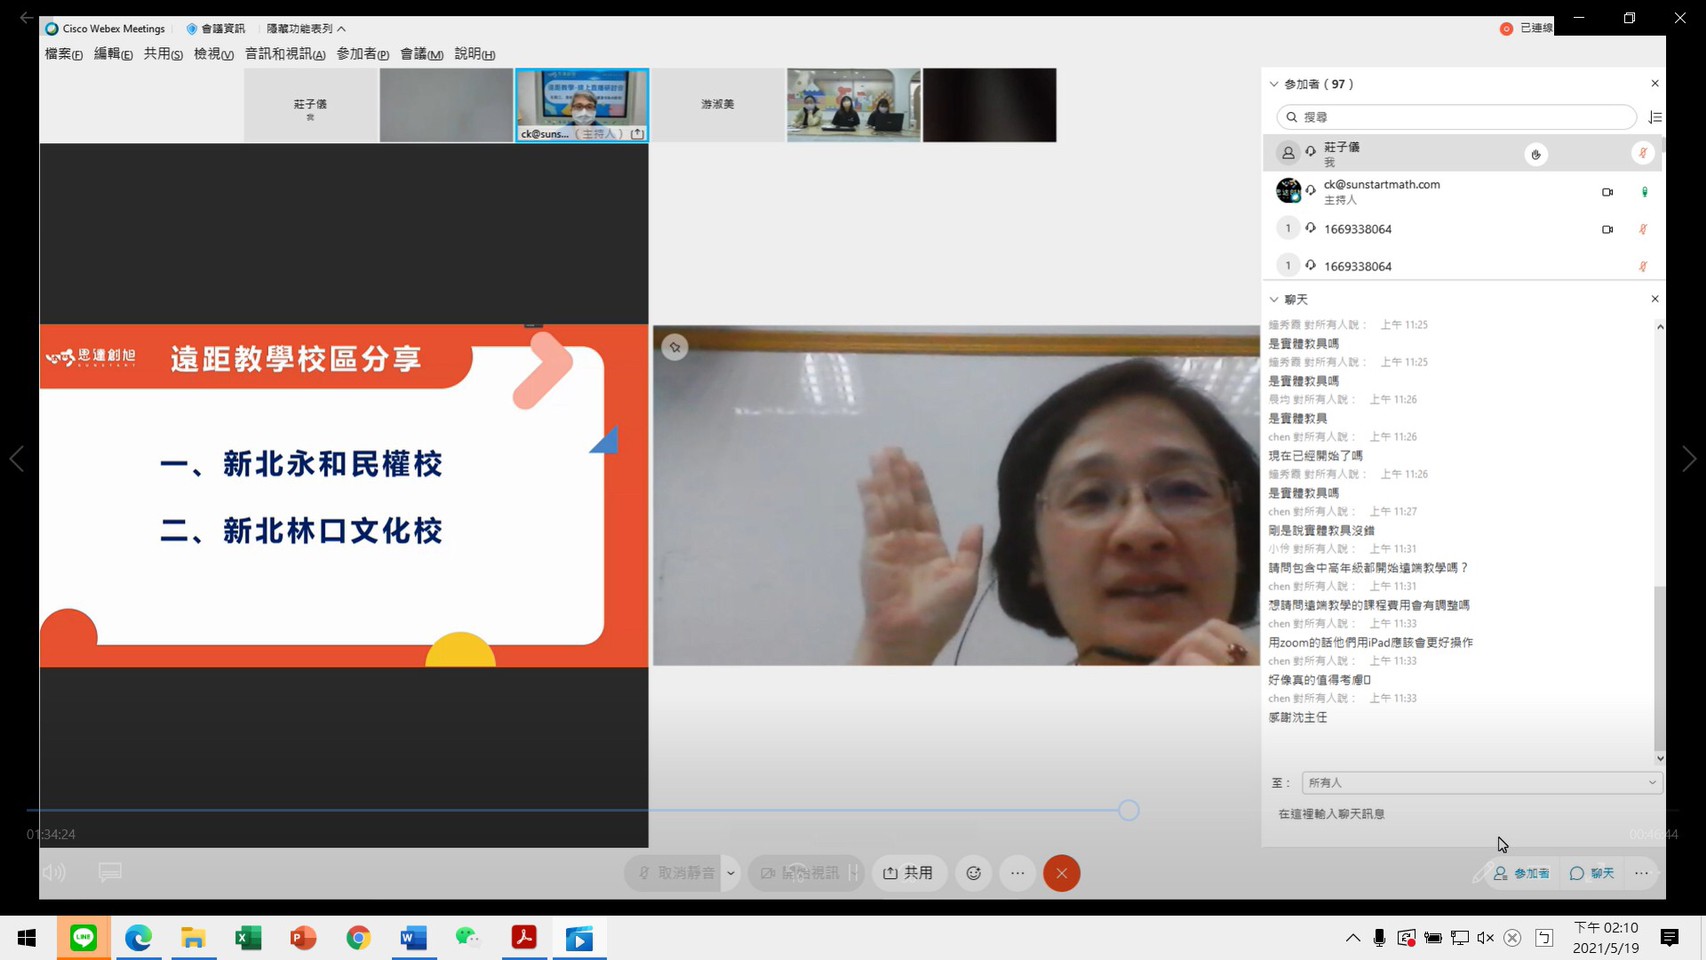Toggle the muted microphone for 莊子儀
1706x960 pixels.
pos(1642,153)
